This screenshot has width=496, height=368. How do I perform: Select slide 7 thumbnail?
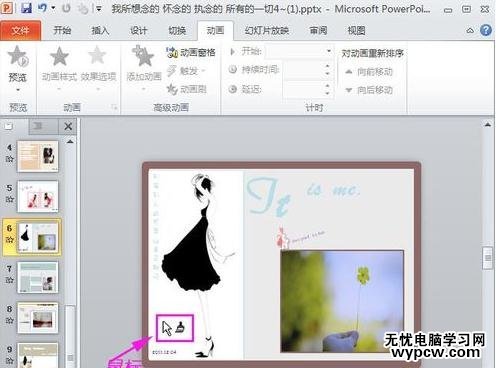[38, 277]
